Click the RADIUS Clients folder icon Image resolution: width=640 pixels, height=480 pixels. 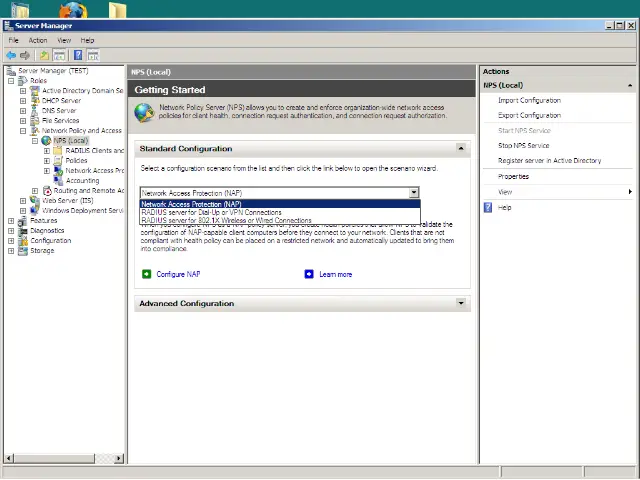tap(58, 151)
